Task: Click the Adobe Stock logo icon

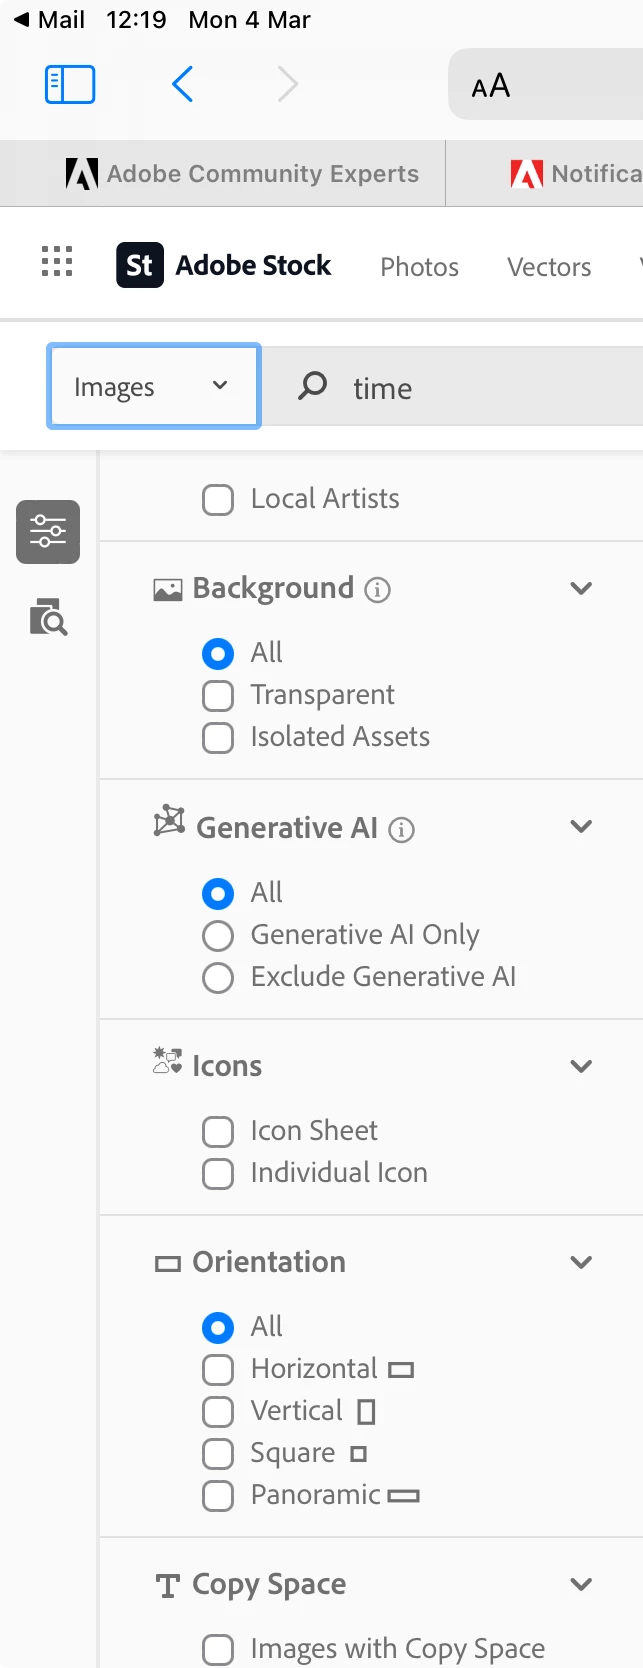Action: [x=140, y=265]
